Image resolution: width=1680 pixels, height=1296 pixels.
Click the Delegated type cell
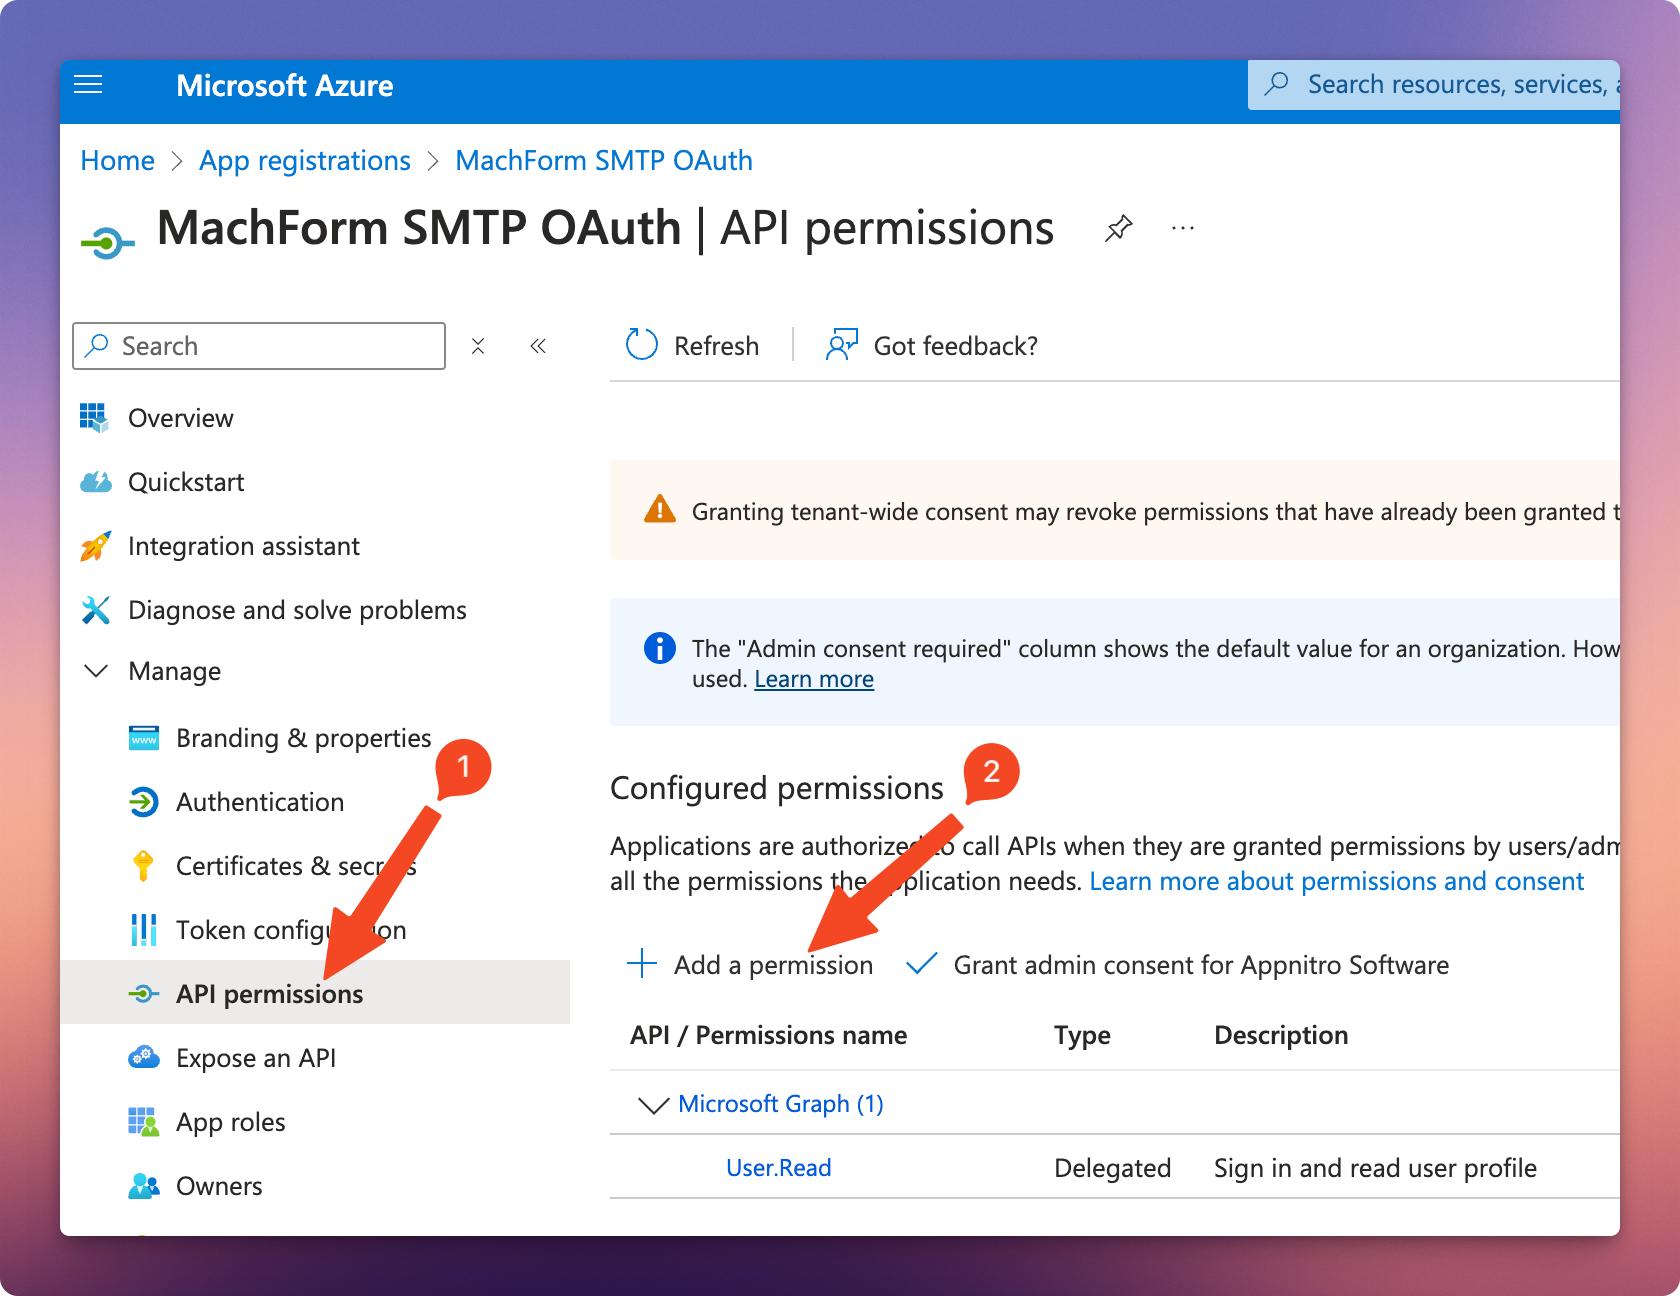(x=1113, y=1168)
